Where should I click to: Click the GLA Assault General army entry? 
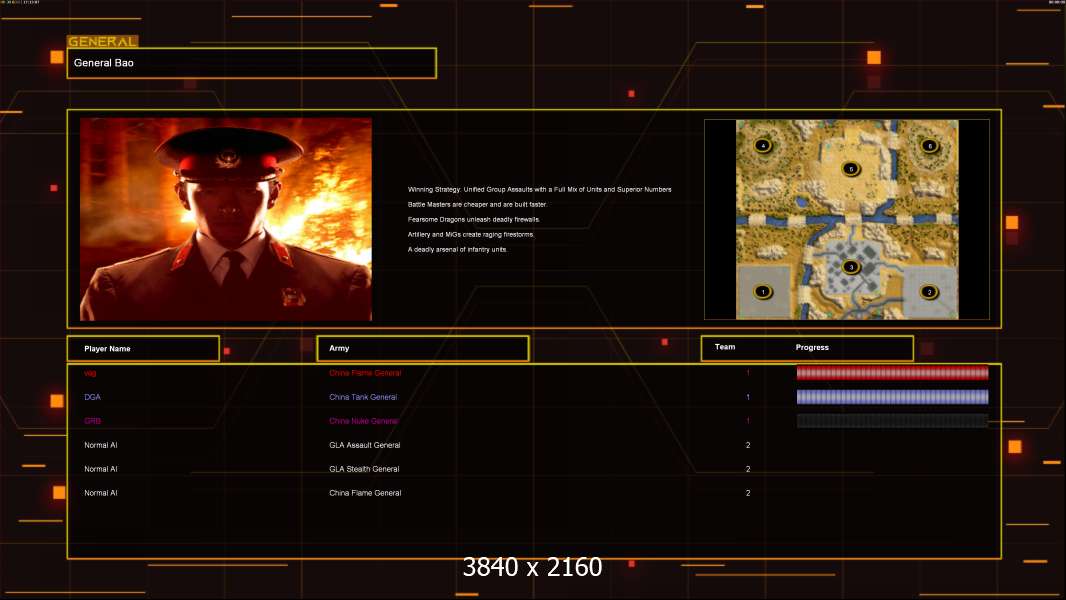point(364,445)
